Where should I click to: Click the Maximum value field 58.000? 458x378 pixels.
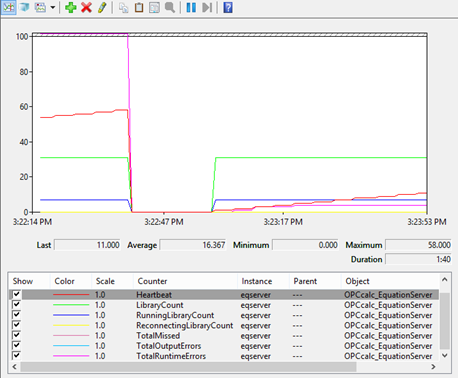coord(418,245)
